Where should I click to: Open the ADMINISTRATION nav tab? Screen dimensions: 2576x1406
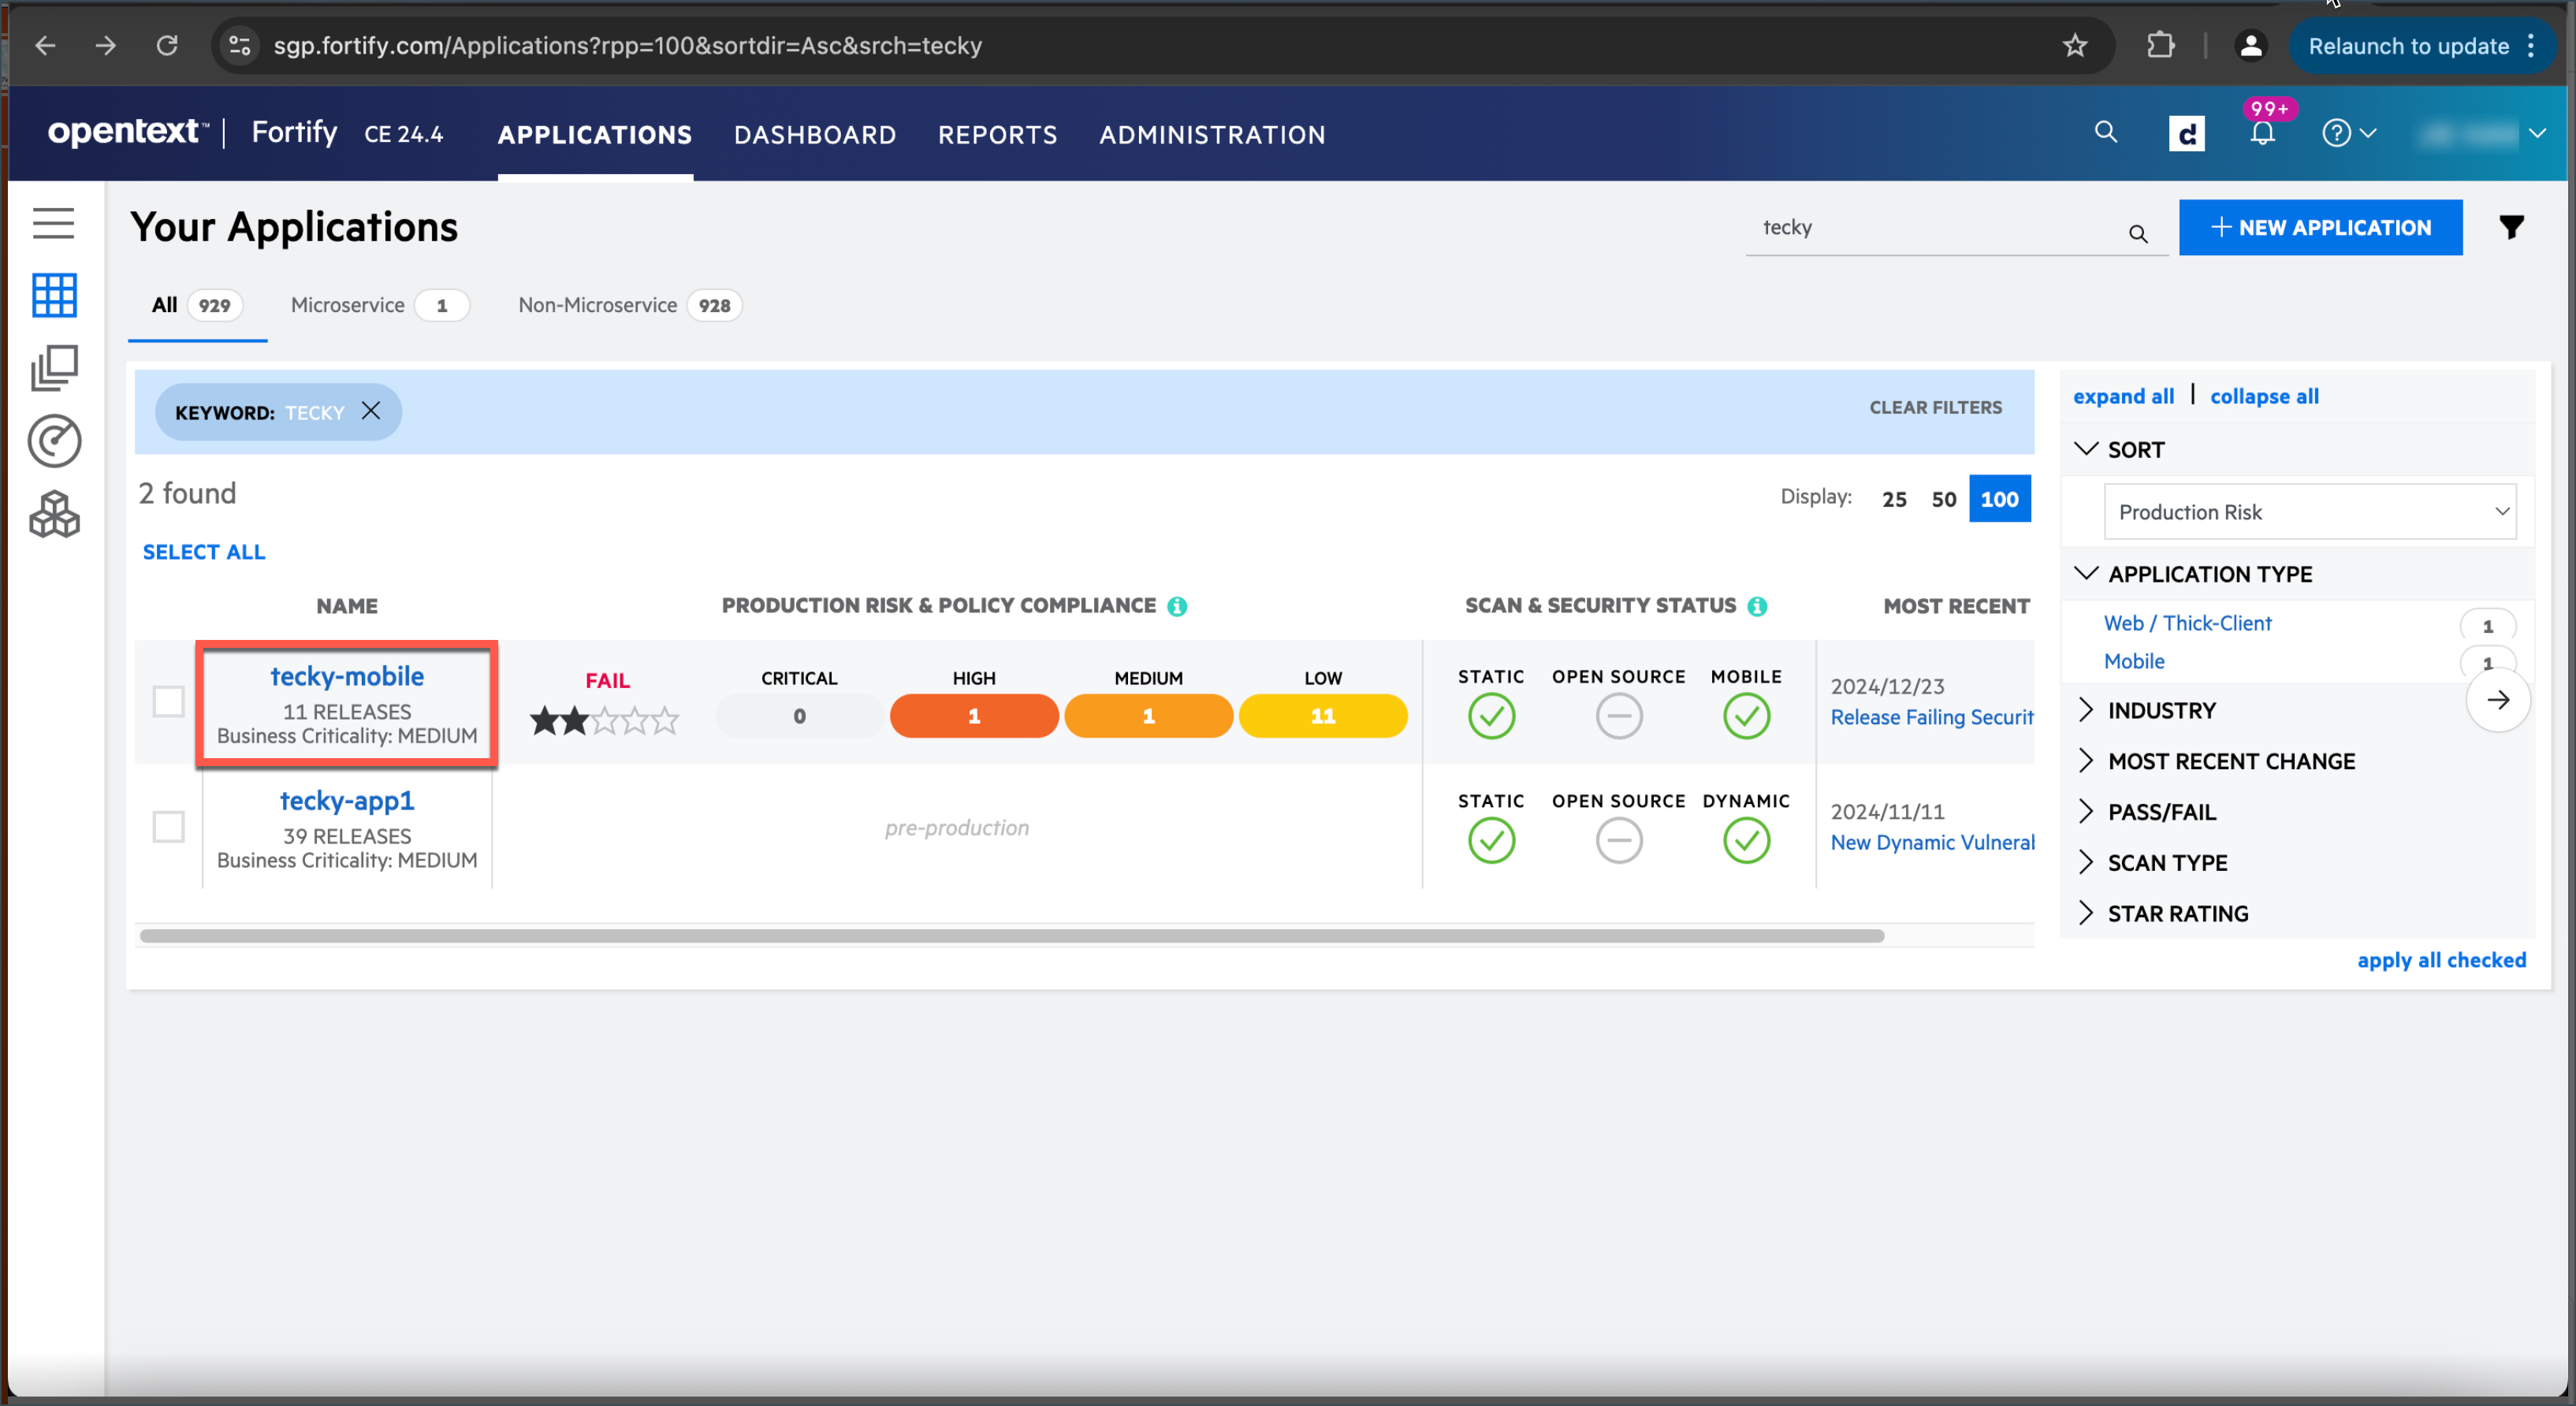tap(1212, 134)
